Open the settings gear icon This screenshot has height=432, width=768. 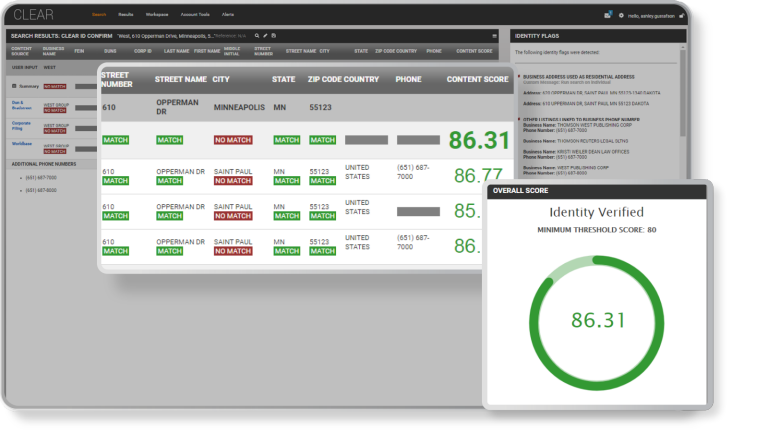pos(621,15)
